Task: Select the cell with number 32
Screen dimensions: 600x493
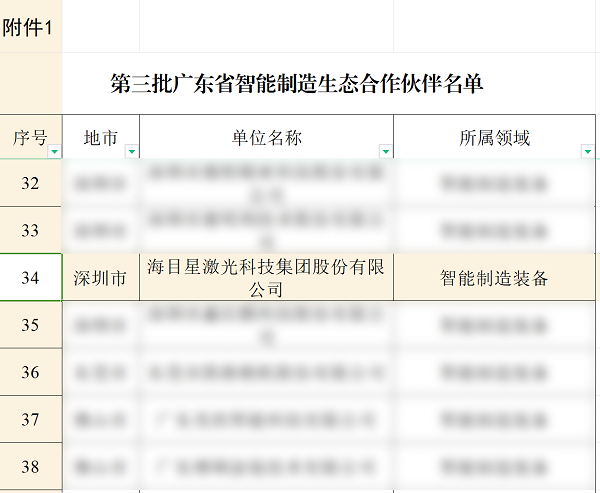Action: tap(31, 183)
